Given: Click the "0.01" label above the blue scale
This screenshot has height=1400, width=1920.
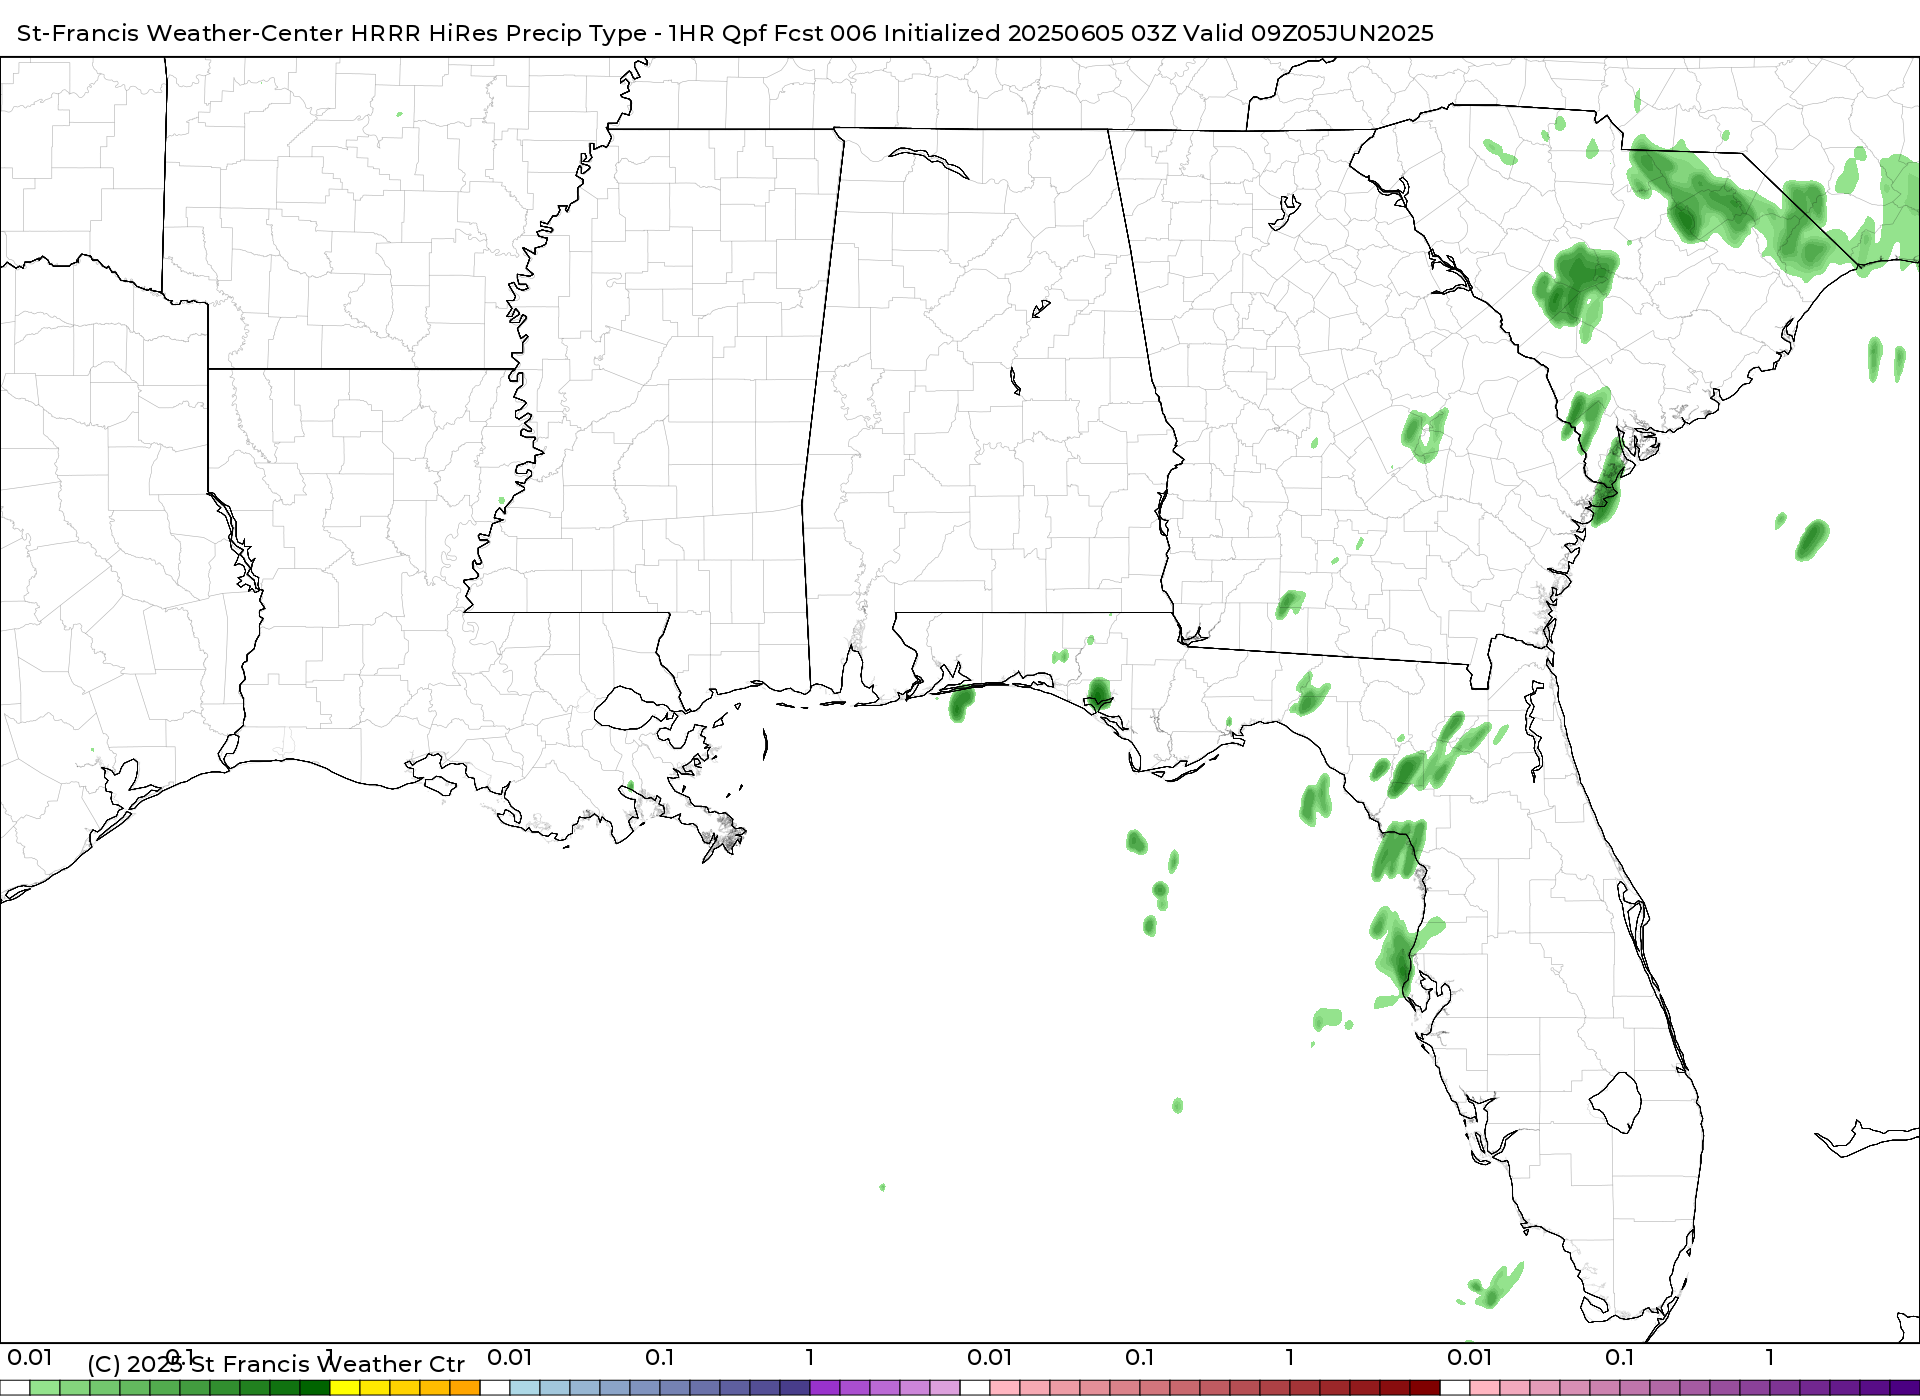Looking at the screenshot, I should click(x=510, y=1358).
